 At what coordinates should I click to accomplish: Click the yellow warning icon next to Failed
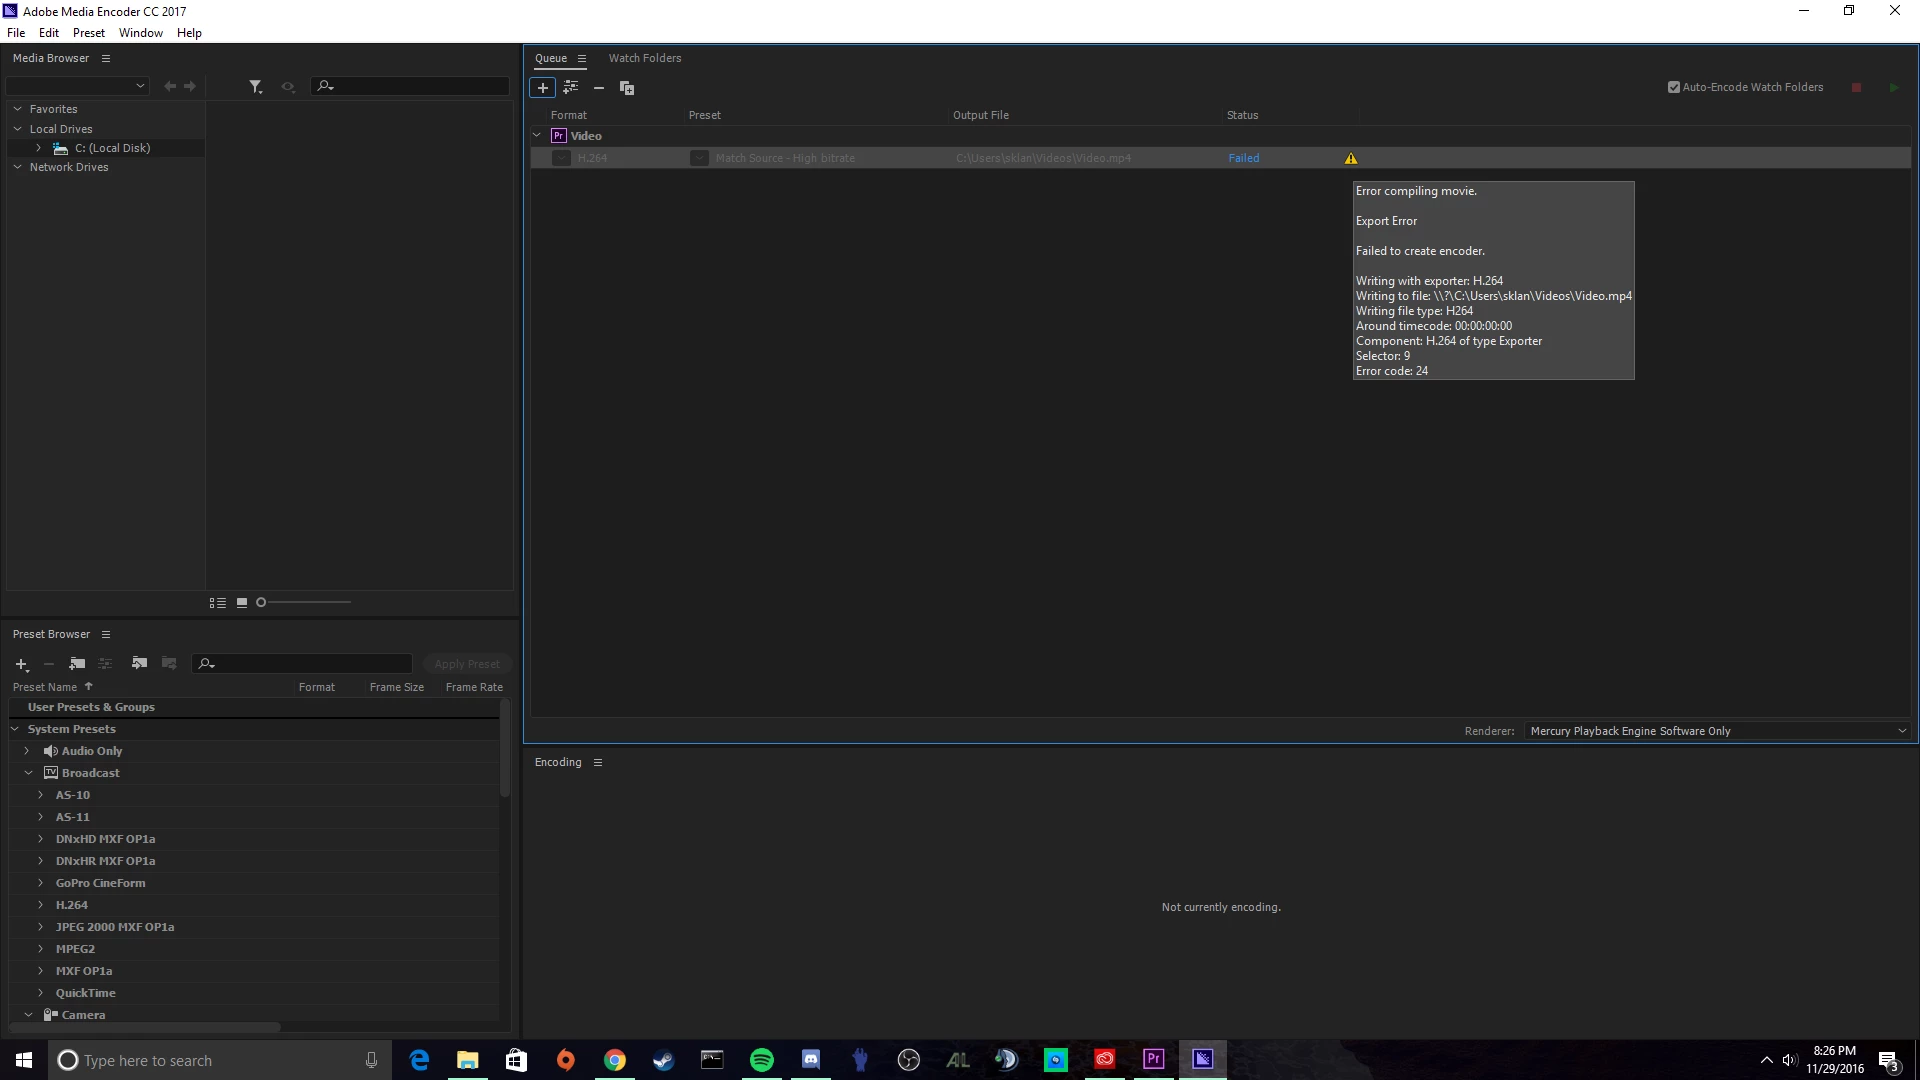pos(1351,158)
